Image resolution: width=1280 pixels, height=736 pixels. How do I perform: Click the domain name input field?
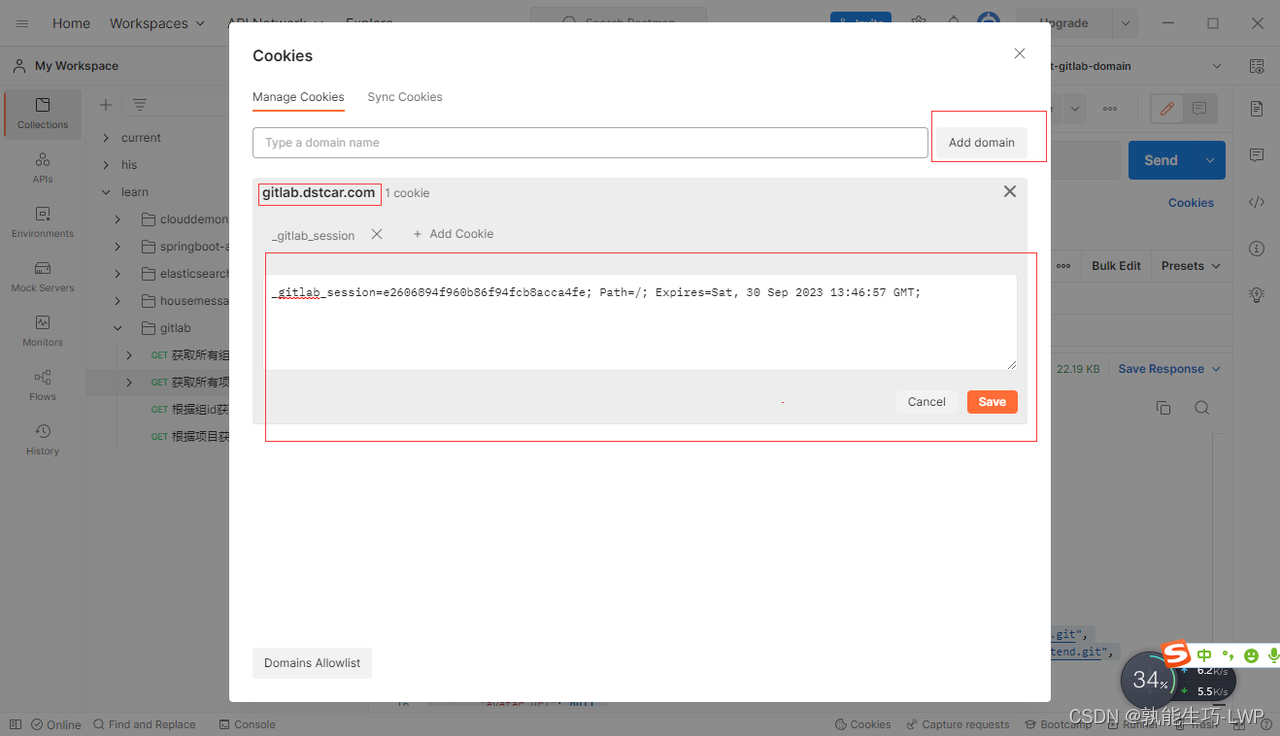pyautogui.click(x=590, y=142)
